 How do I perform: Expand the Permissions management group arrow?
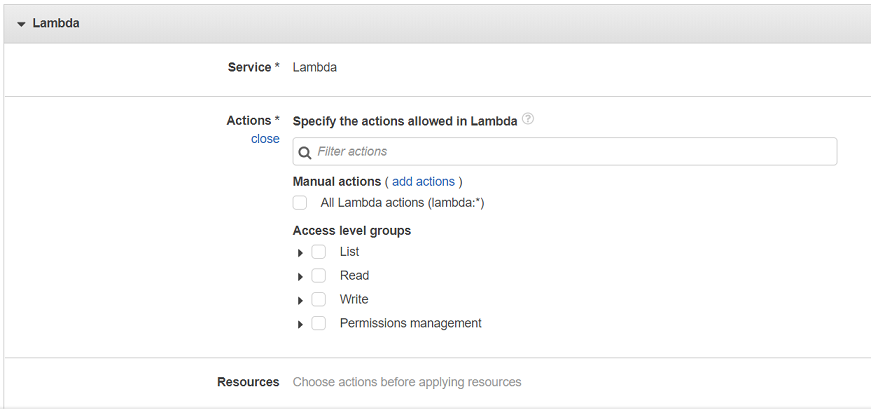(300, 325)
